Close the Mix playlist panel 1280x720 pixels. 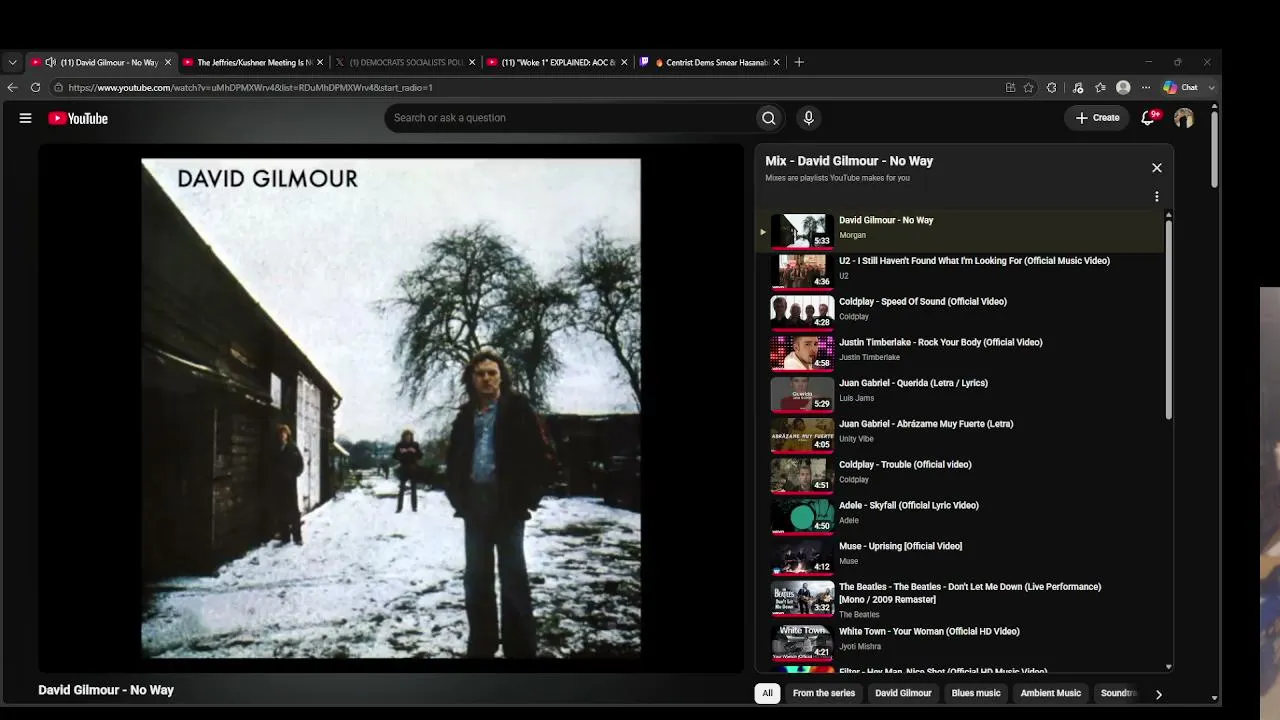[x=1157, y=168]
